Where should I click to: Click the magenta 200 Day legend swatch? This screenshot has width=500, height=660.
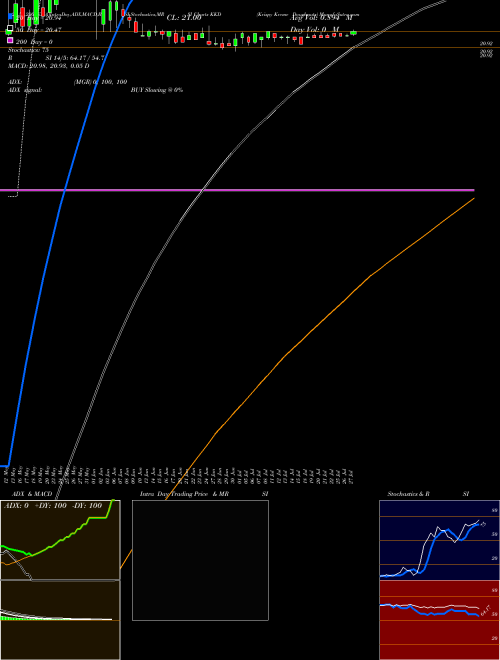point(10,40)
